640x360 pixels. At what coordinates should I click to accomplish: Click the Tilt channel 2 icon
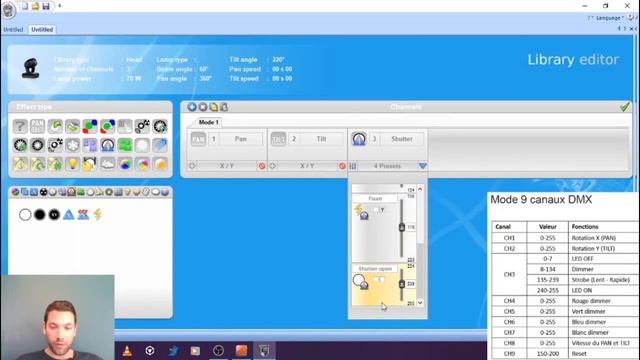point(278,139)
